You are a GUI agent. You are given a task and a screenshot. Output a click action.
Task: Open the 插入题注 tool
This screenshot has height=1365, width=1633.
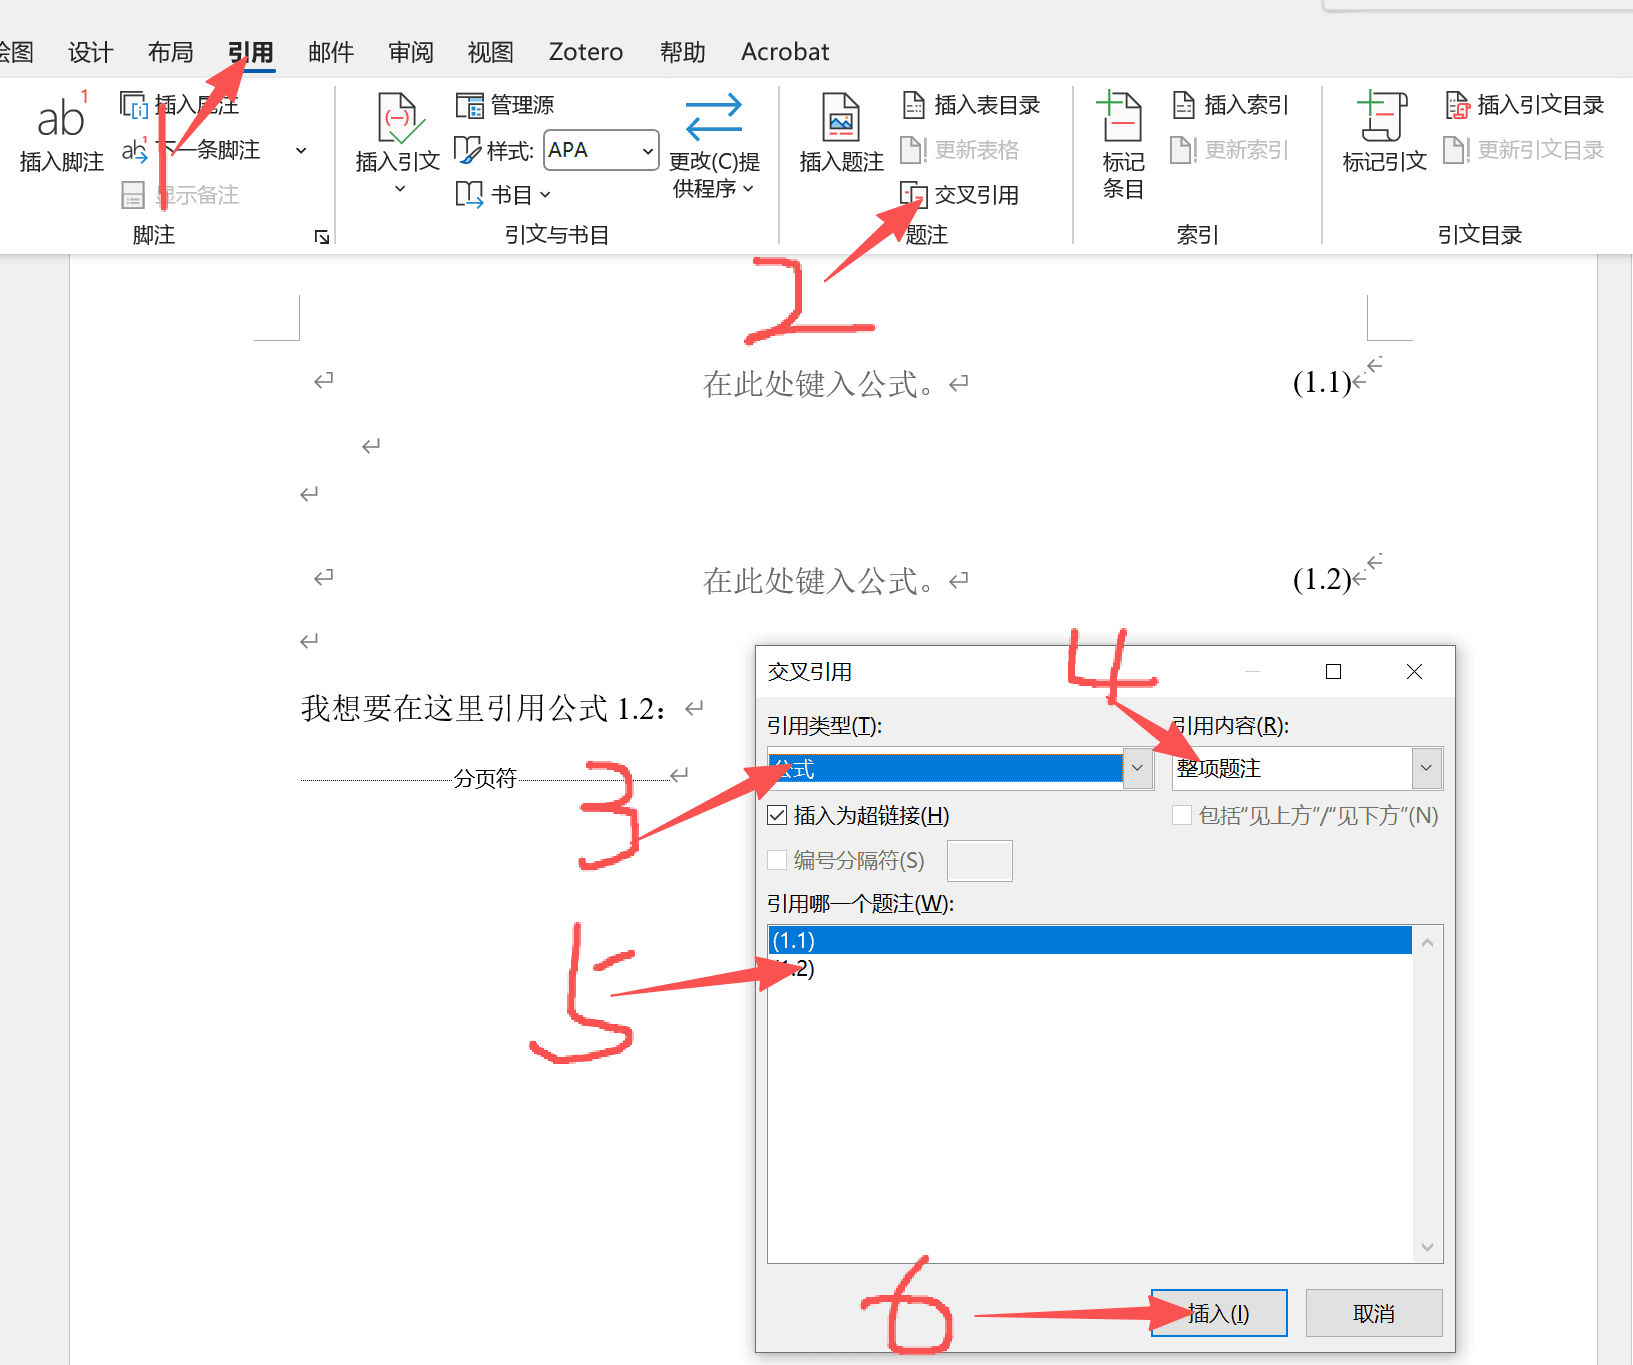(x=840, y=135)
